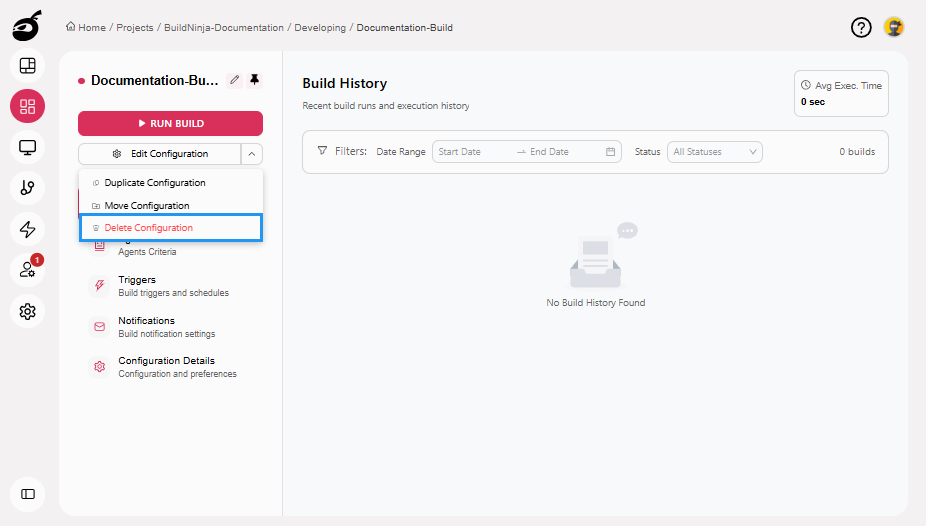Collapse the Edit Configuration dropdown arrow
The image size is (926, 526).
(x=252, y=154)
